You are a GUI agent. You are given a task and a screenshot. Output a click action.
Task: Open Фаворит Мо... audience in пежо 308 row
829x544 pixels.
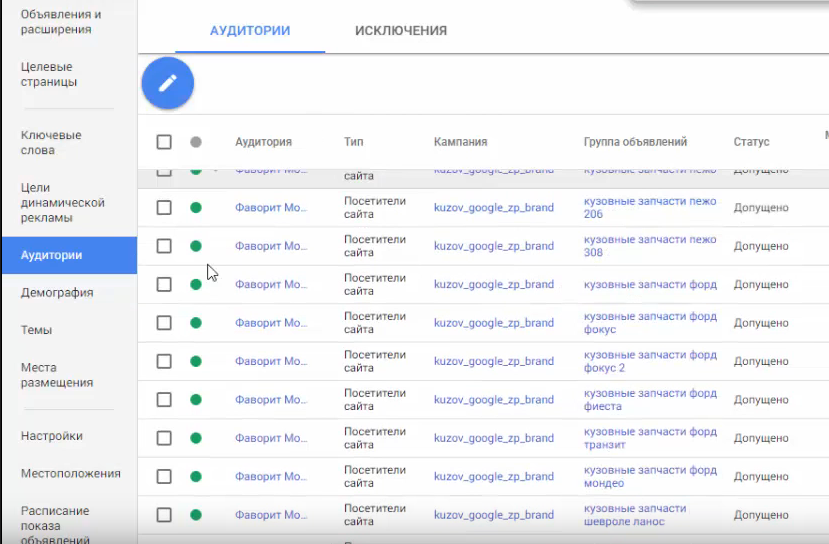click(271, 246)
